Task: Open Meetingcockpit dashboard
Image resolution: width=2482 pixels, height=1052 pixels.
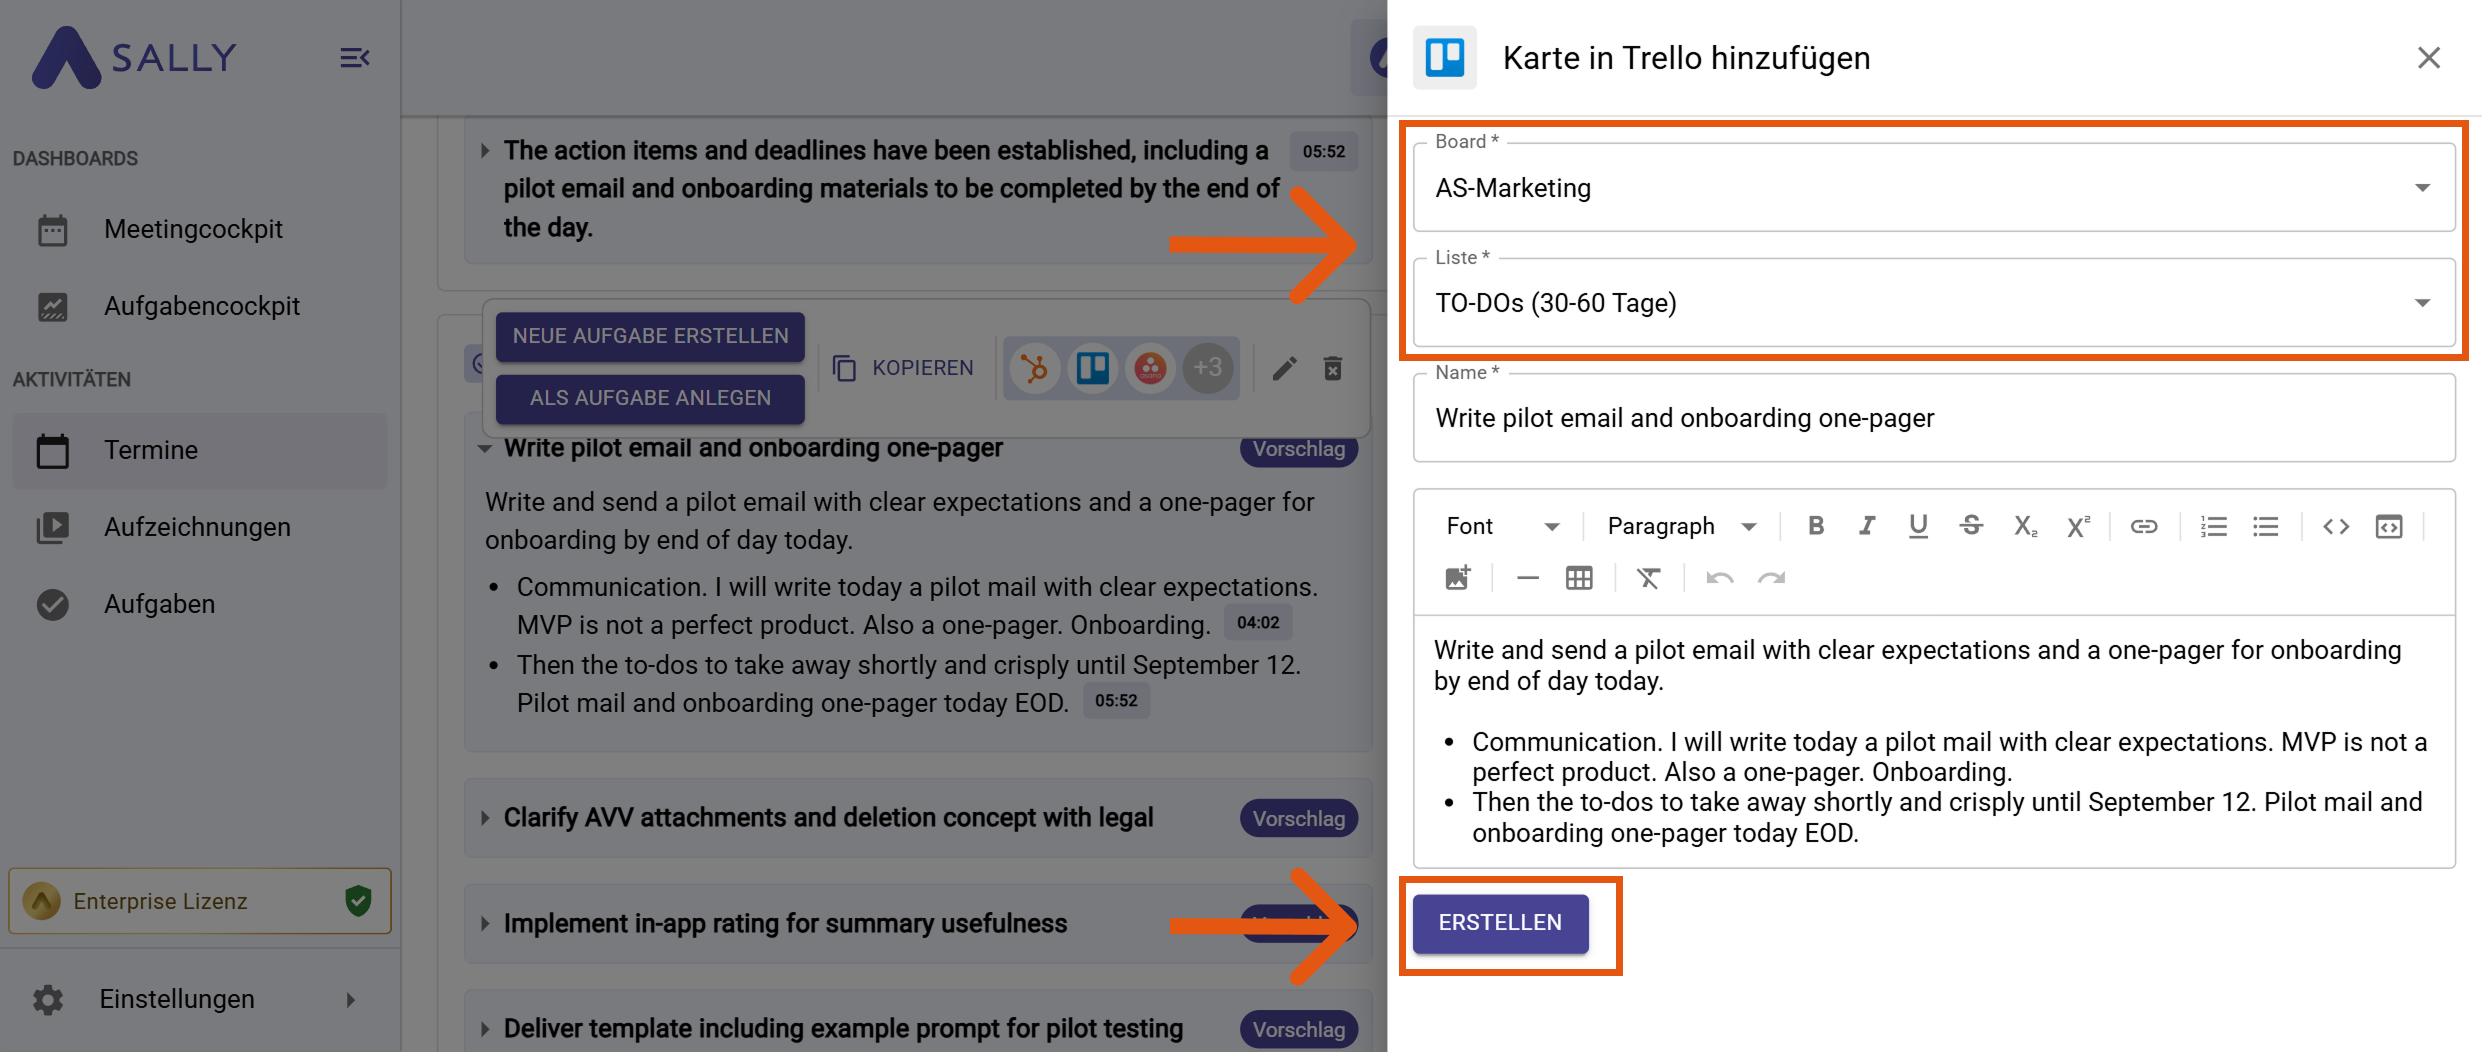Action: point(200,229)
